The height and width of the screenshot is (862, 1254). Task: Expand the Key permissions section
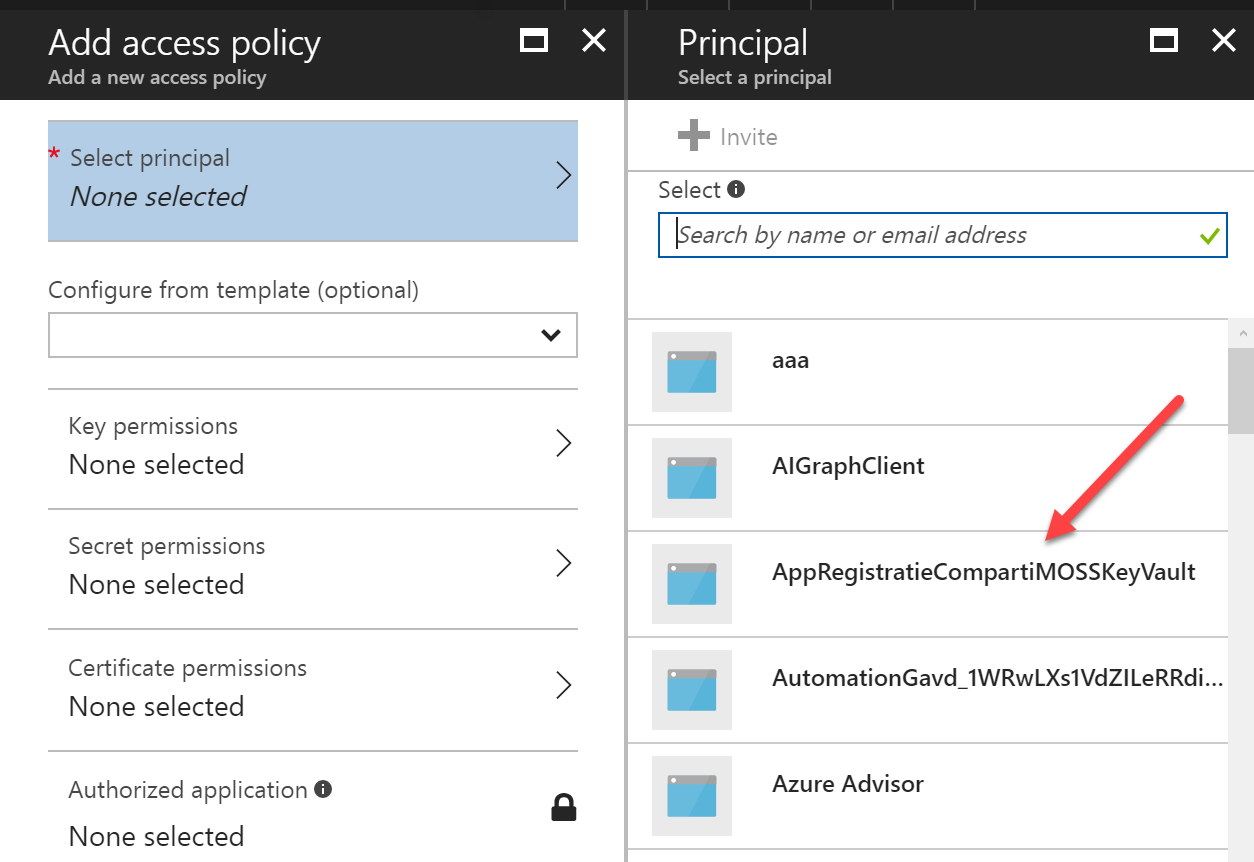coord(312,445)
